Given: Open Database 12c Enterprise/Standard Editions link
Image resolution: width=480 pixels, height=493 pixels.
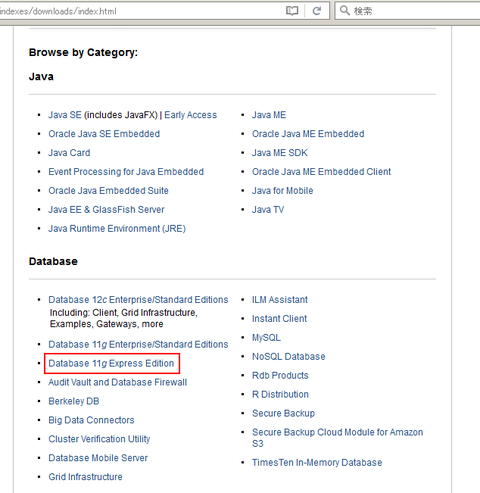Looking at the screenshot, I should click(x=138, y=300).
